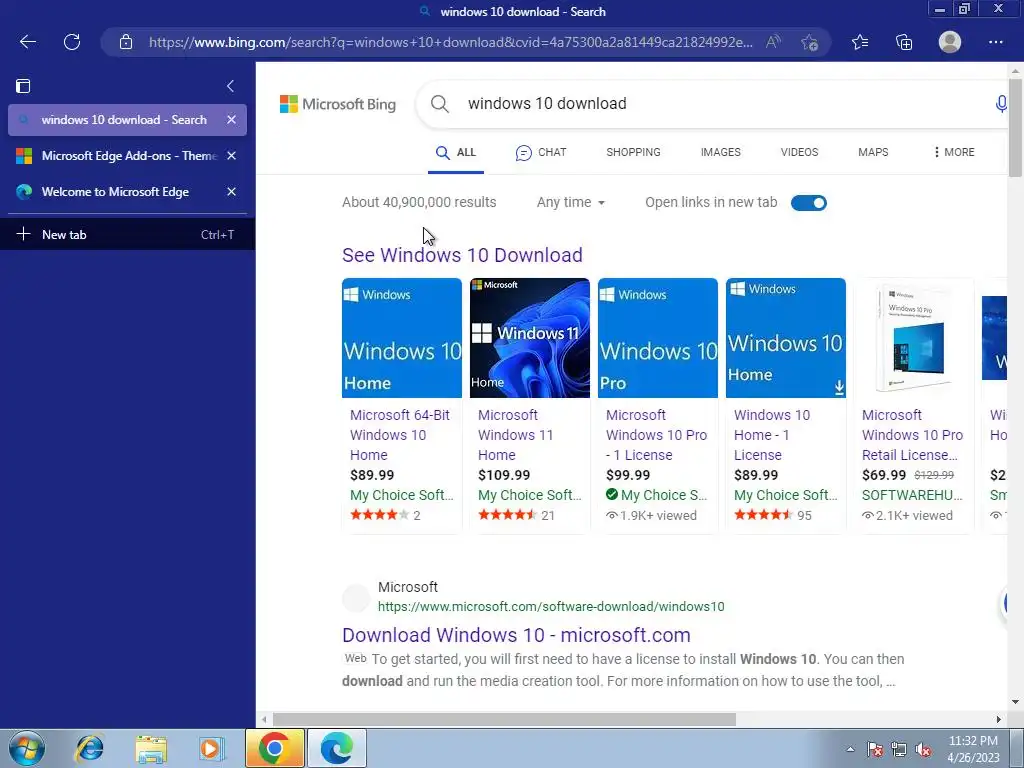Show hidden system tray icons
Image resolution: width=1024 pixels, height=768 pixels.
coord(850,749)
